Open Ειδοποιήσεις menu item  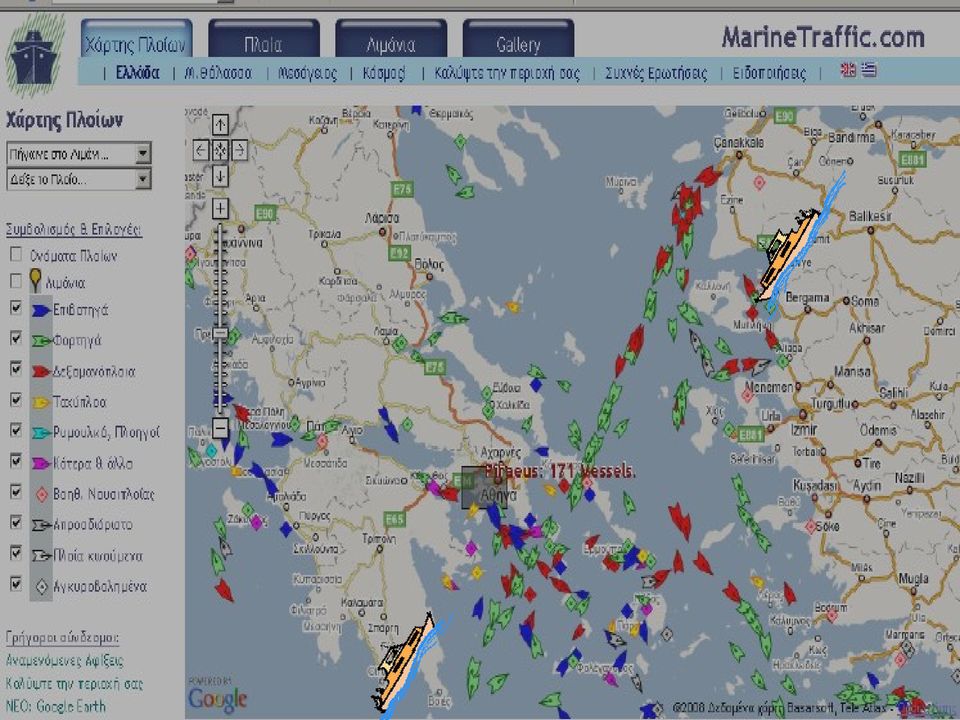(770, 73)
